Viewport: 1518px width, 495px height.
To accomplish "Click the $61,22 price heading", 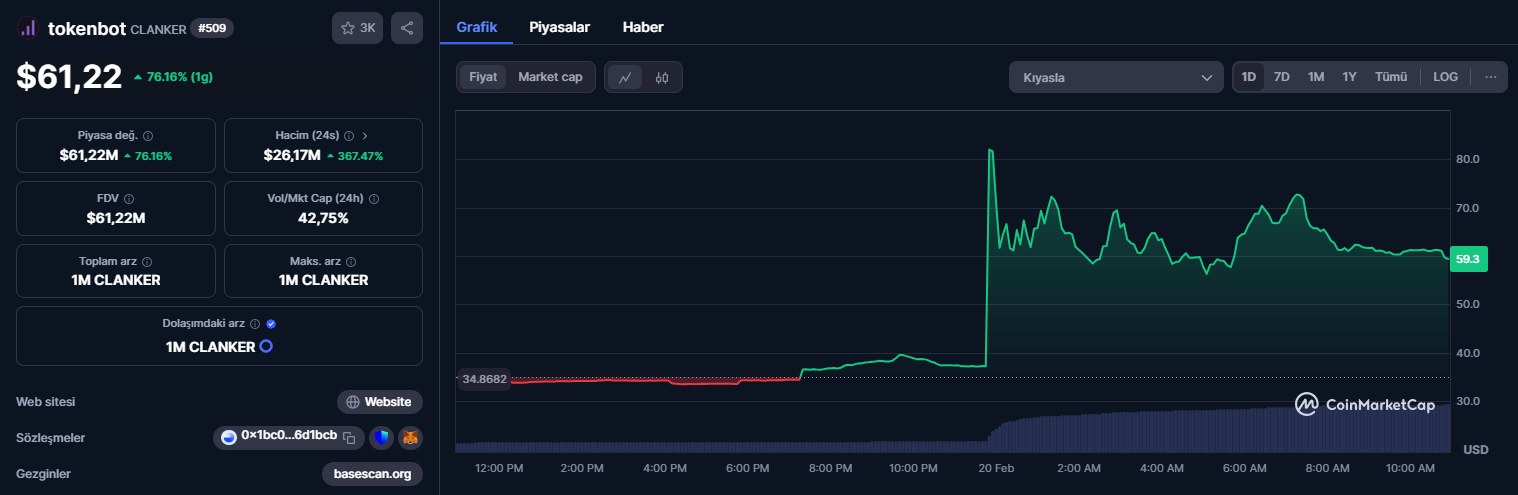I will coord(69,76).
